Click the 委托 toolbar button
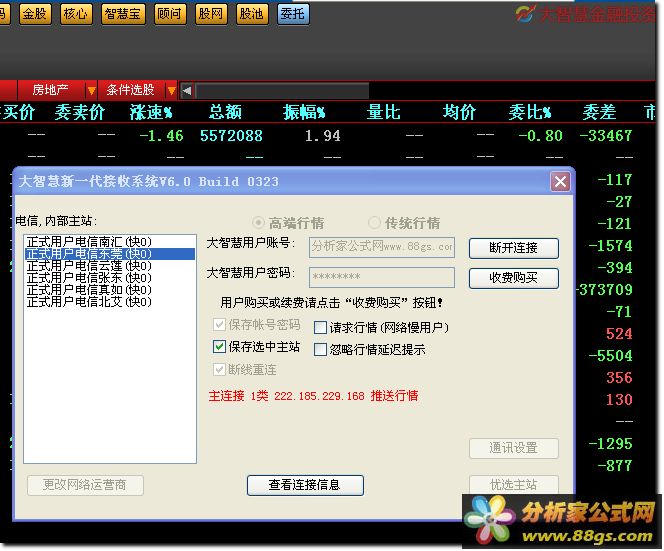 coord(293,14)
